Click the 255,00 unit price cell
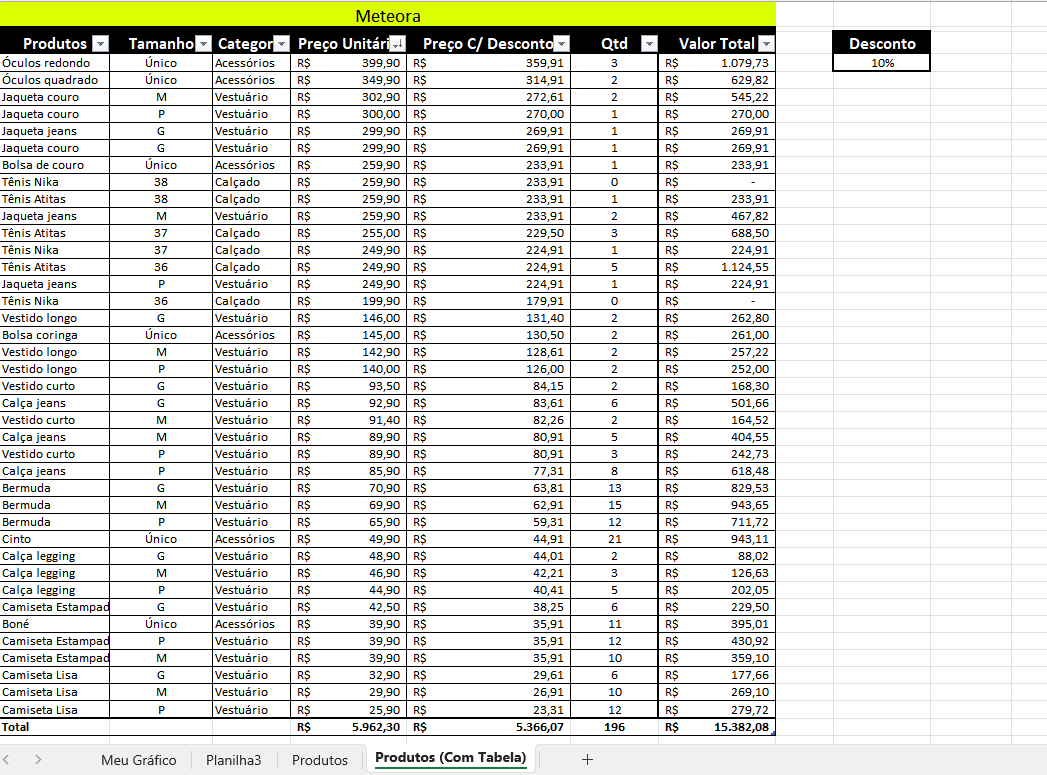 coord(349,233)
